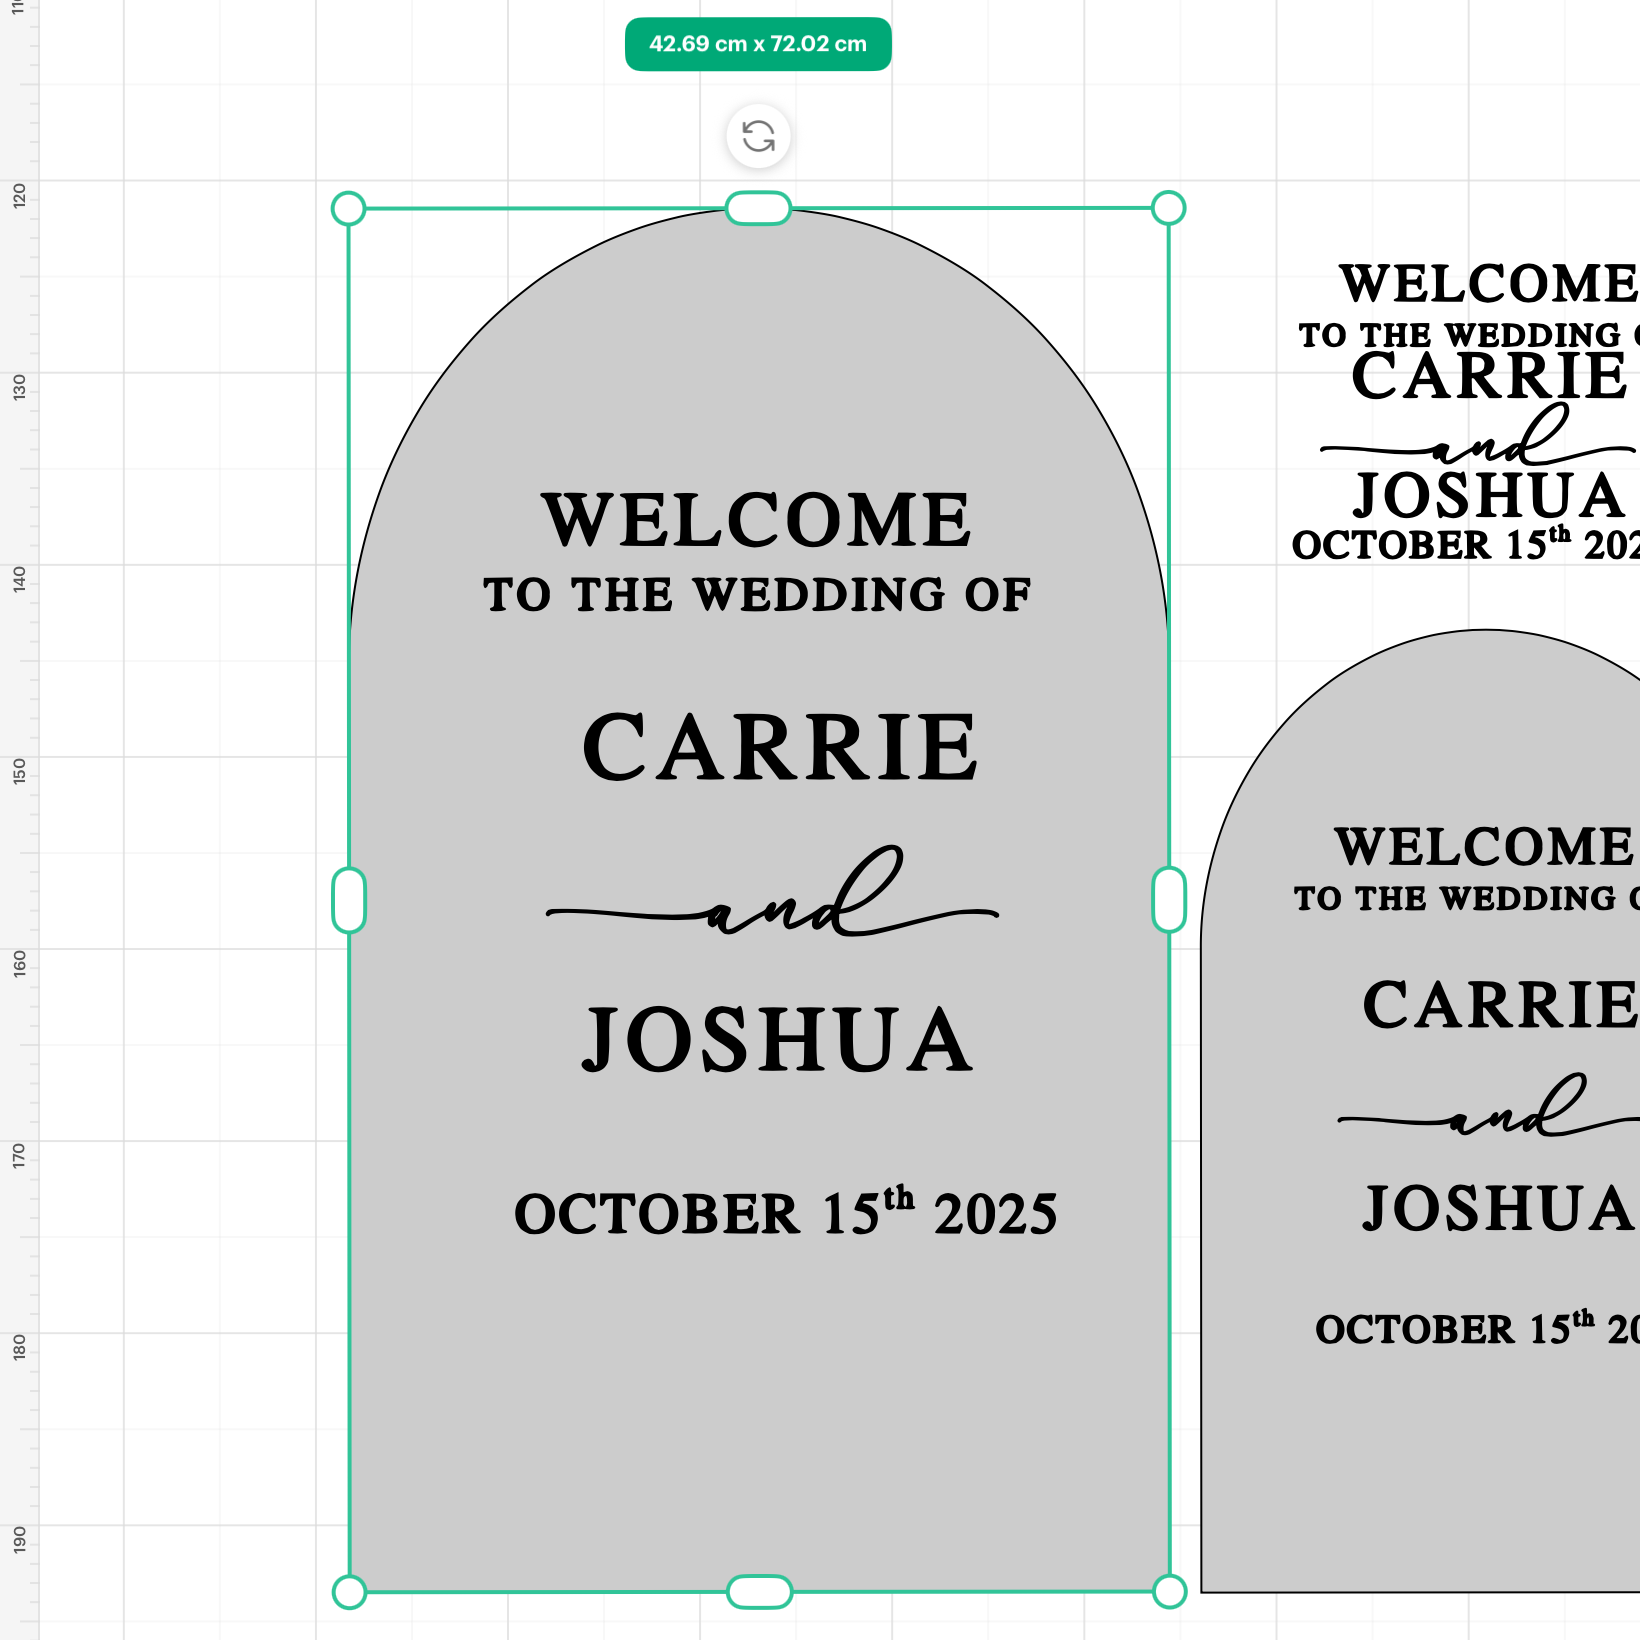Select OCTOBER 15th 2025 in the selected arch
The width and height of the screenshot is (1640, 1640).
pyautogui.click(x=785, y=1213)
